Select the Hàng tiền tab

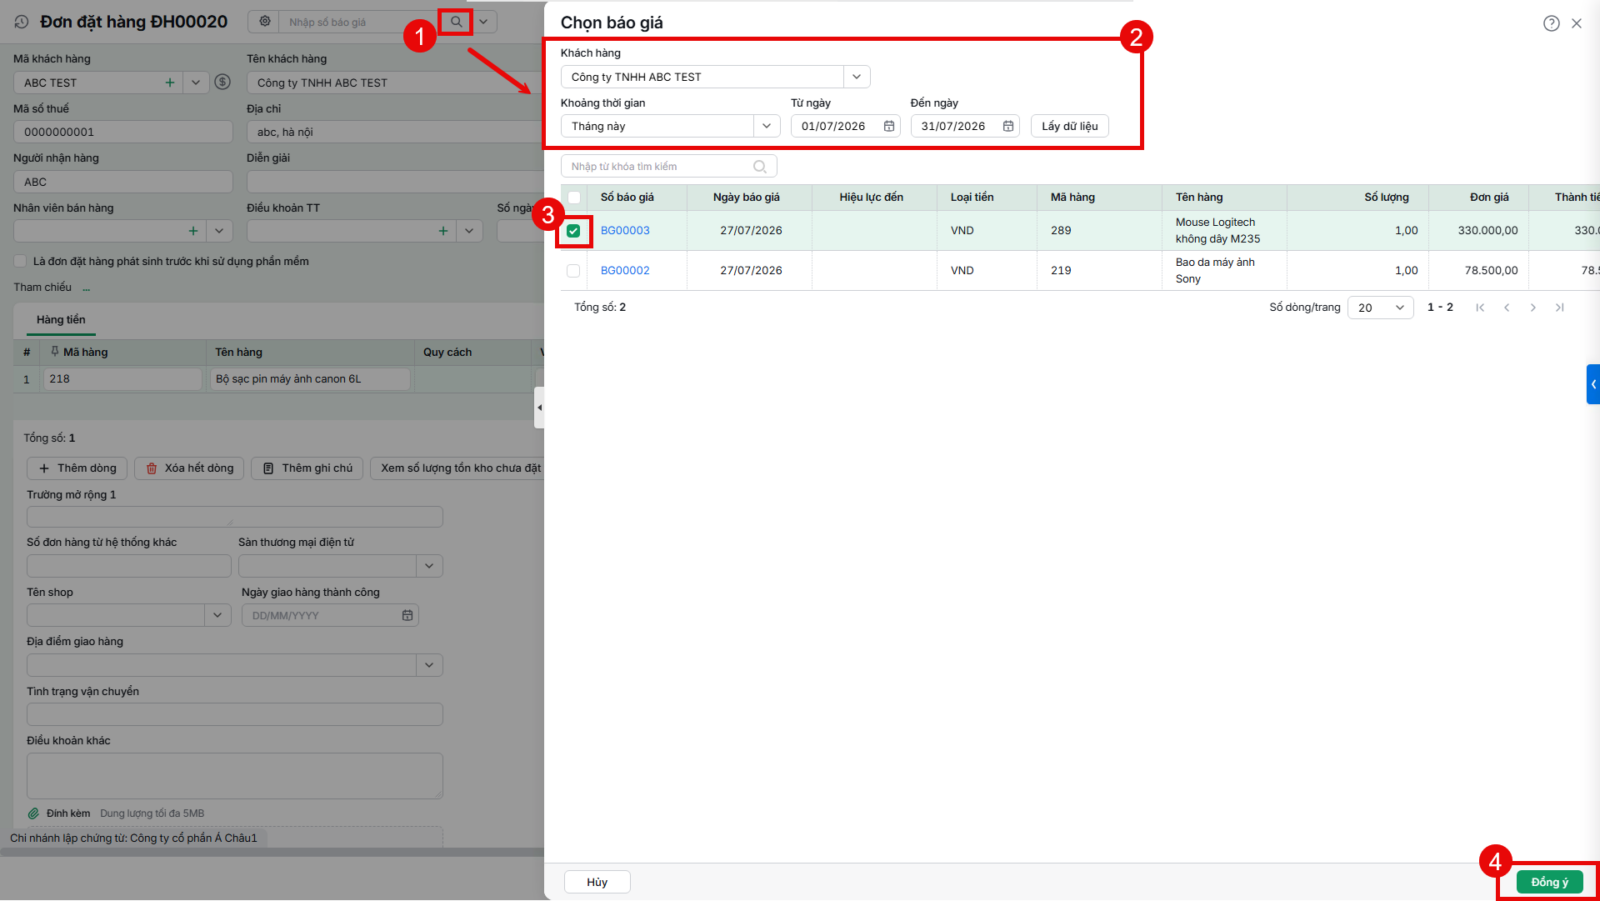61,320
